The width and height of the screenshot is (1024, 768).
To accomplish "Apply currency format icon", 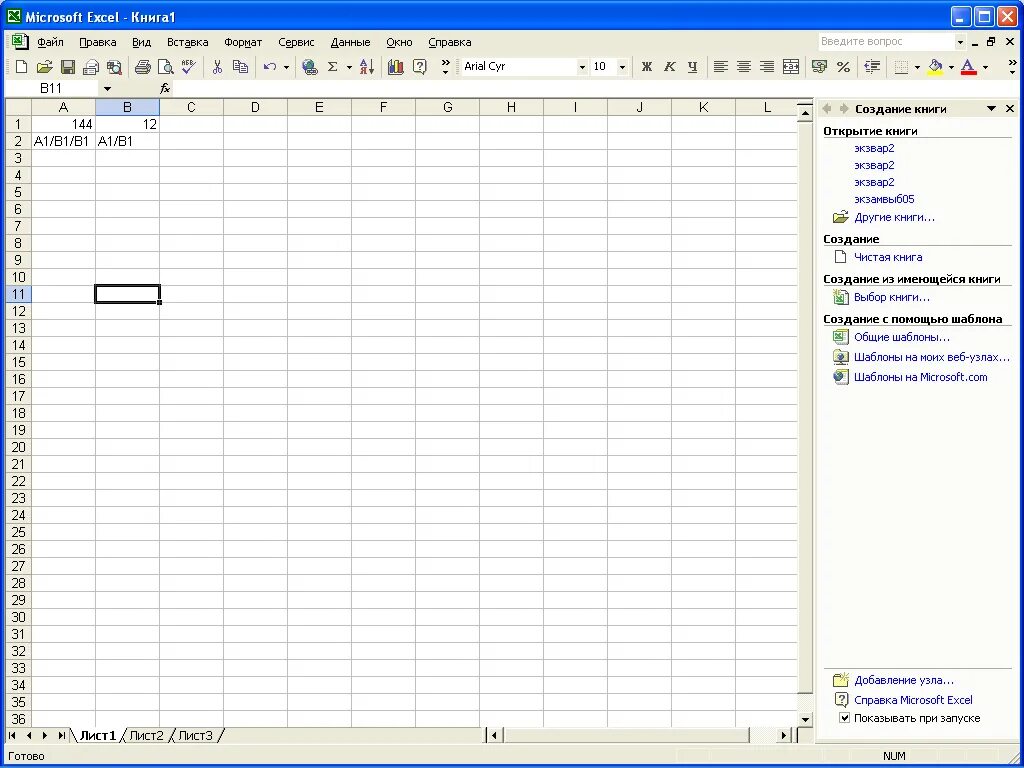I will (x=819, y=67).
